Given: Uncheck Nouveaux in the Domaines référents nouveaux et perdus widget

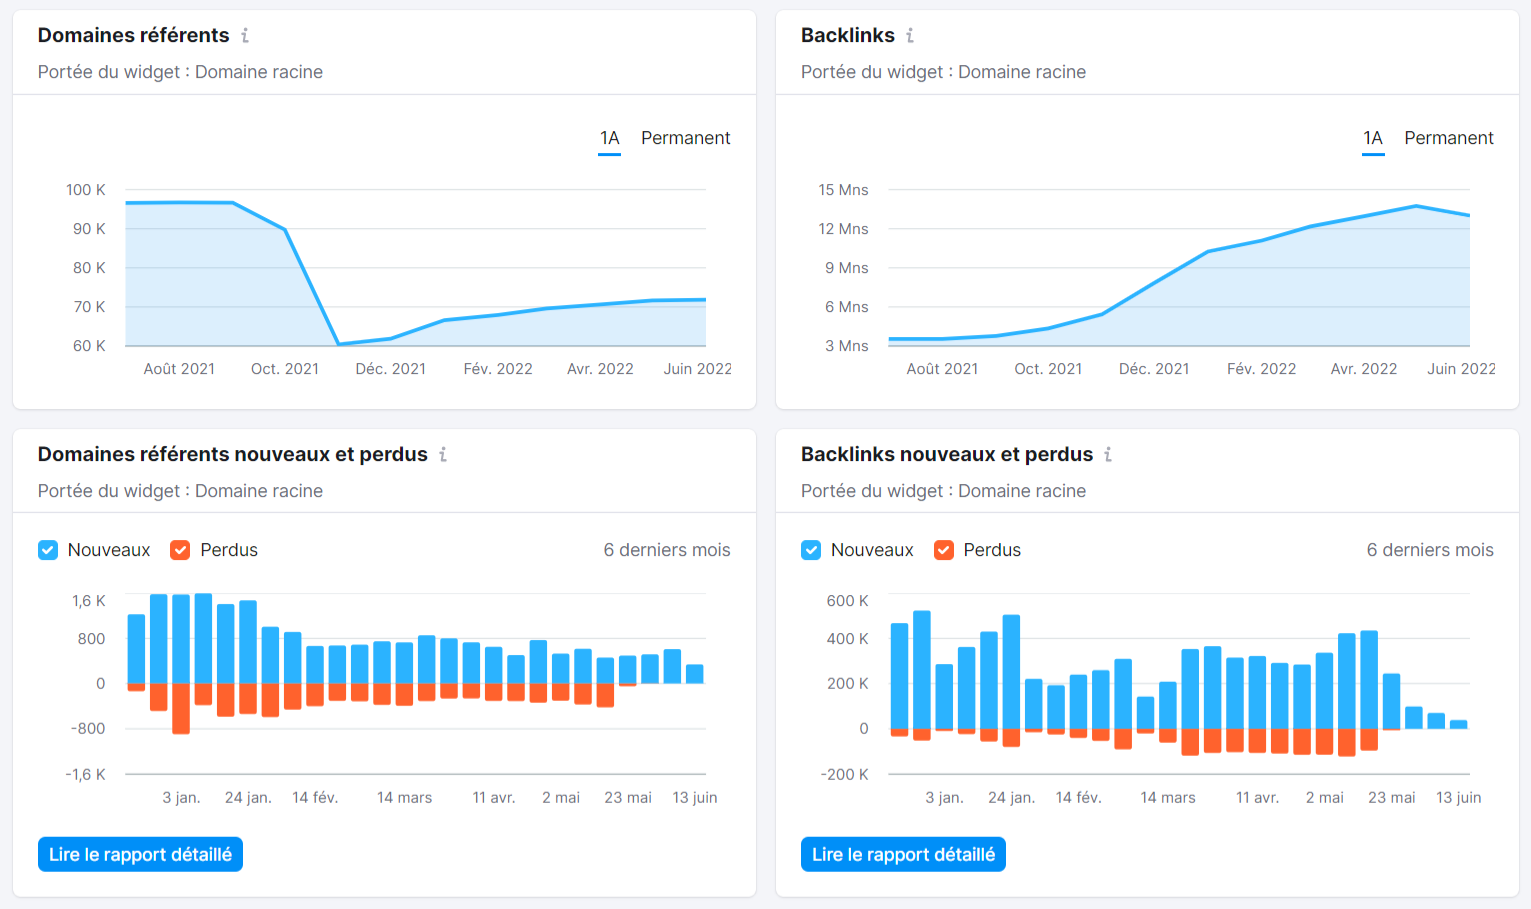Looking at the screenshot, I should pyautogui.click(x=47, y=549).
